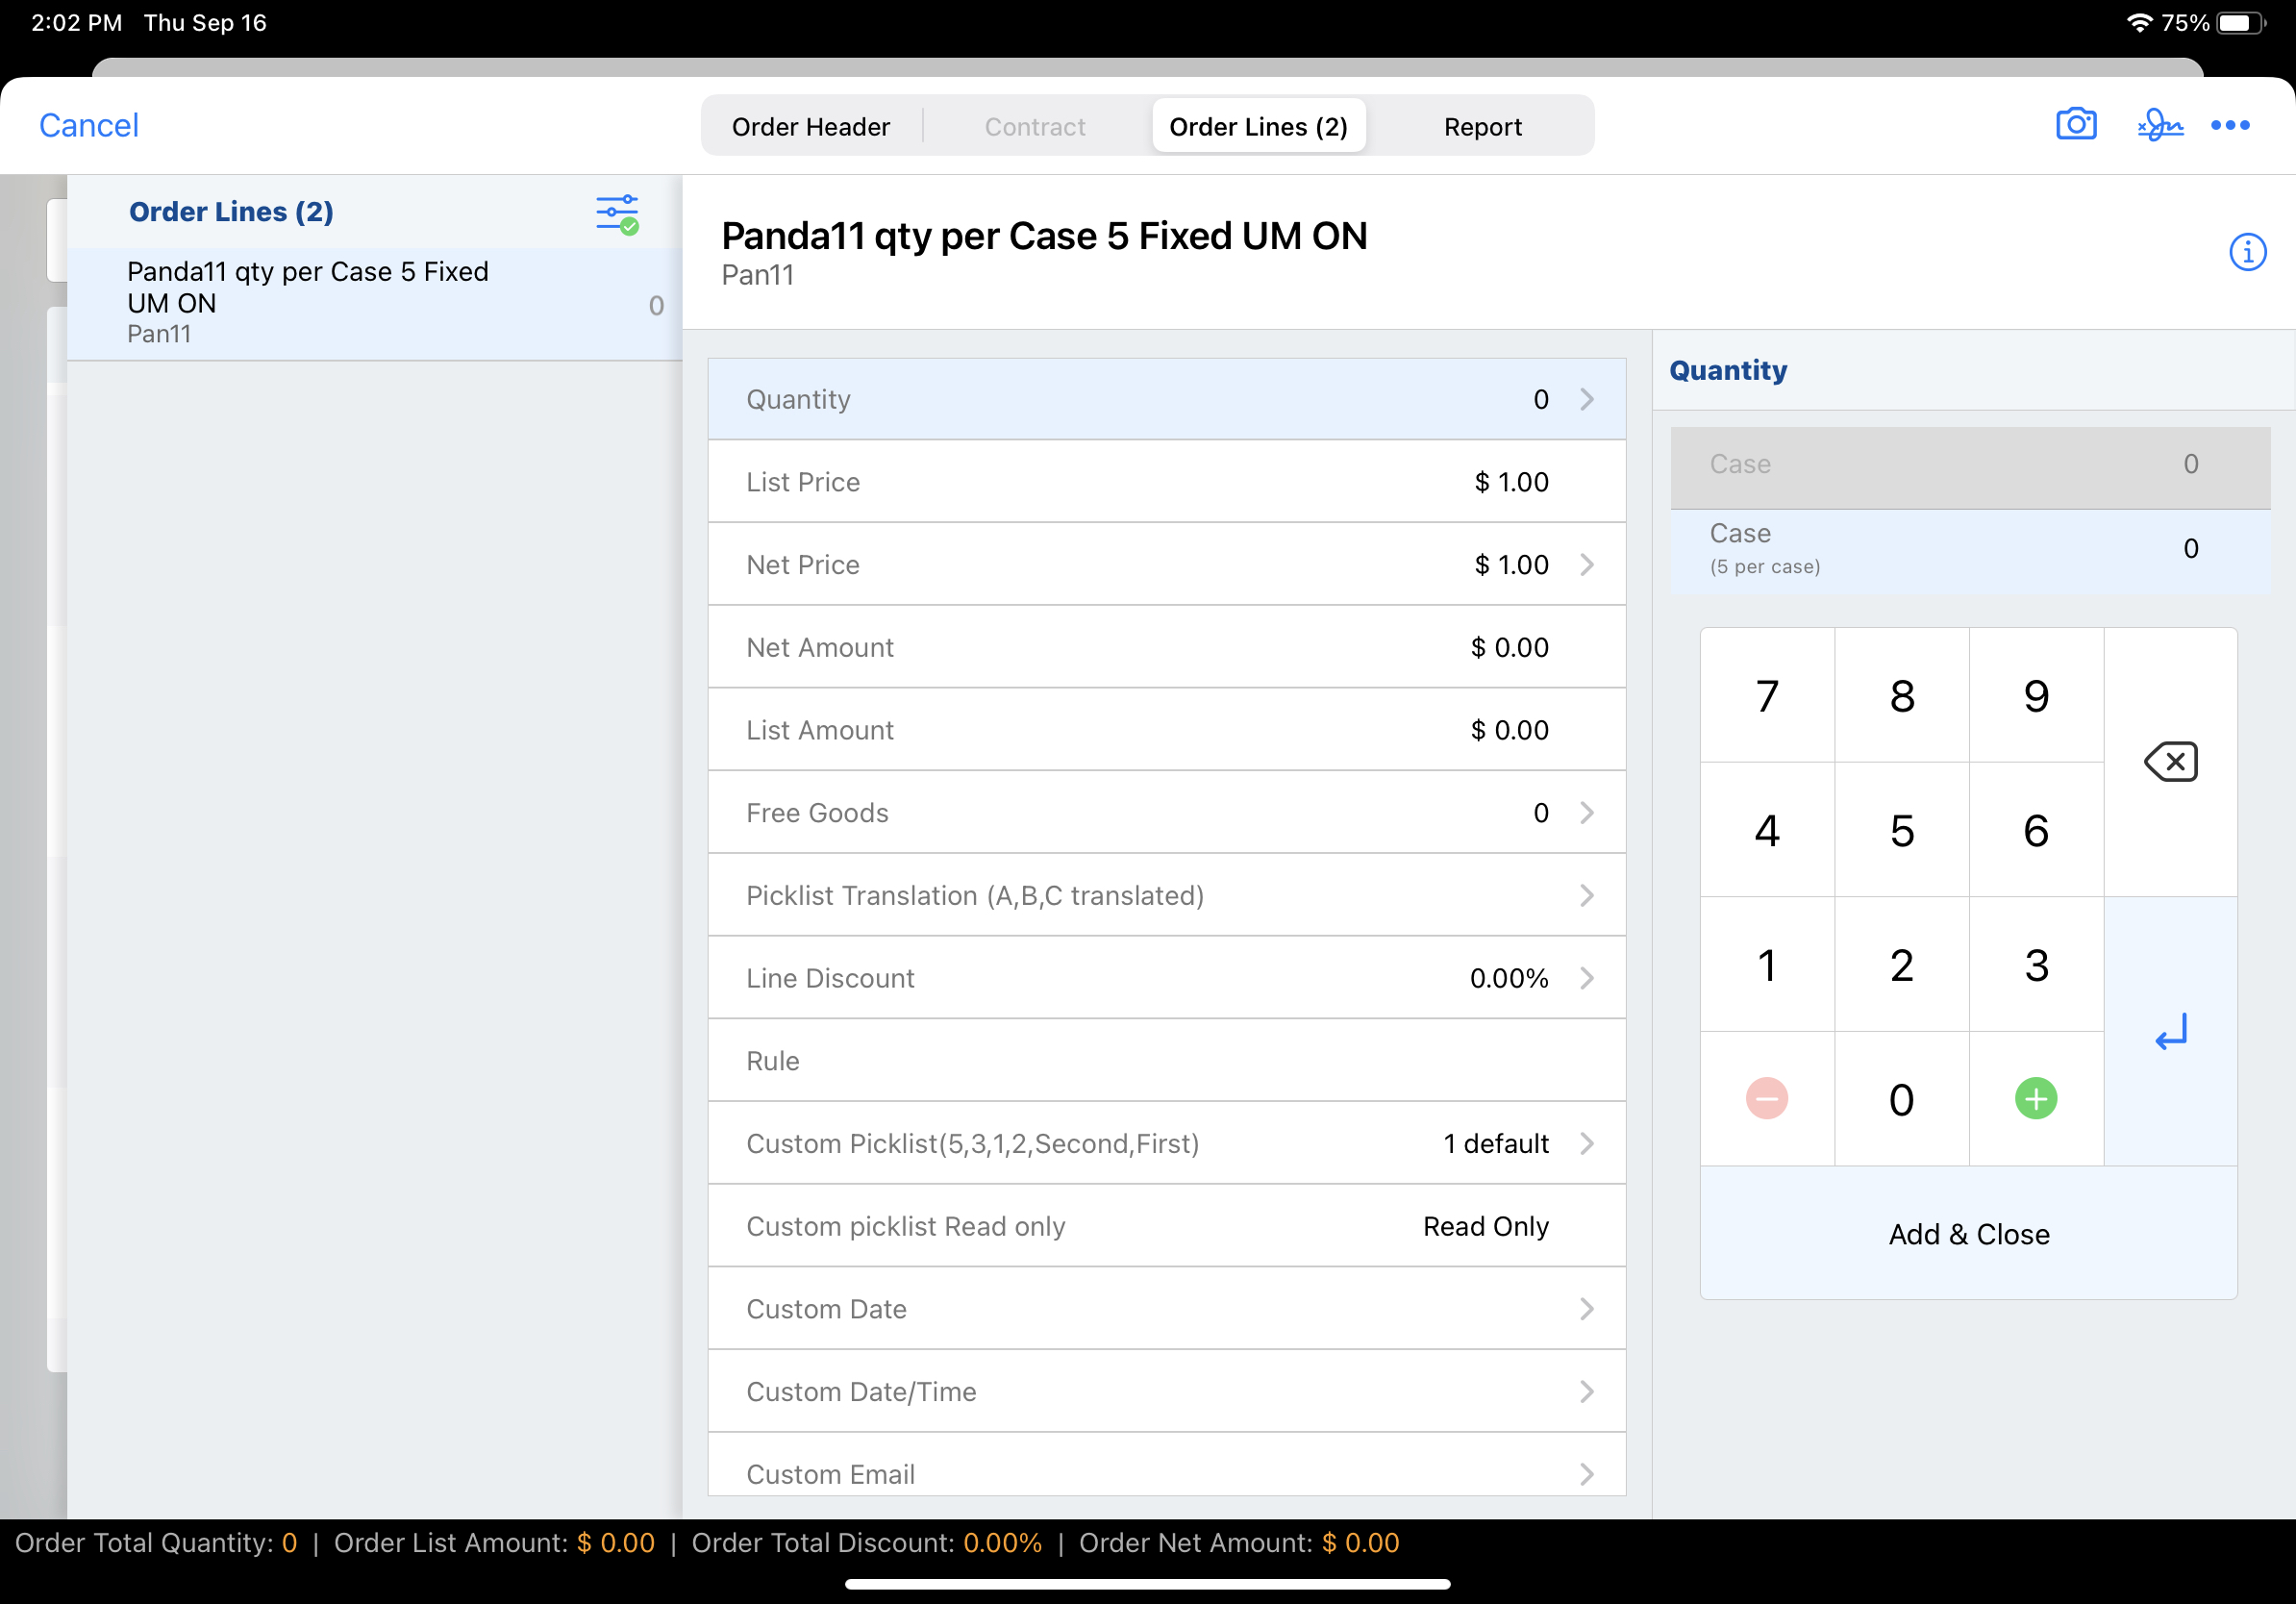Tap the red minus decrement button
The image size is (2296, 1604).
(x=1766, y=1099)
